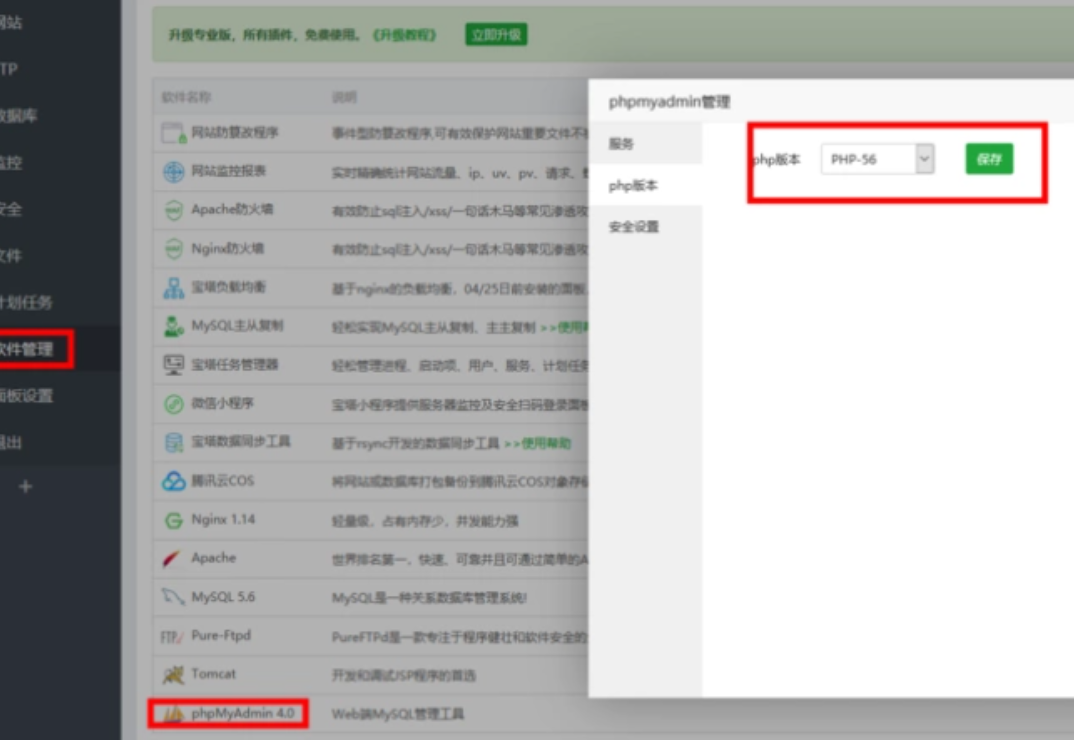1074x741 pixels.
Task: Open 使用帮助 link for 宝塔数据同步工具
Action: (541, 443)
